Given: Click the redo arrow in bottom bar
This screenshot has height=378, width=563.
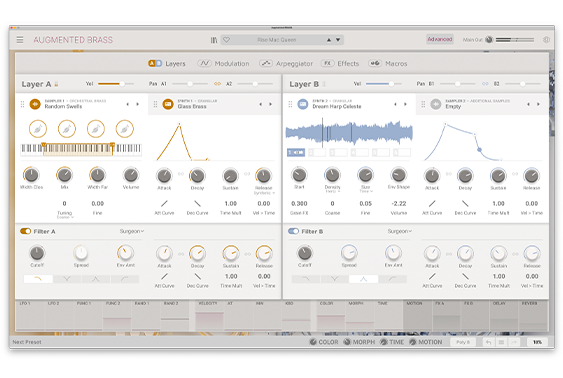Looking at the screenshot, I should tap(514, 342).
